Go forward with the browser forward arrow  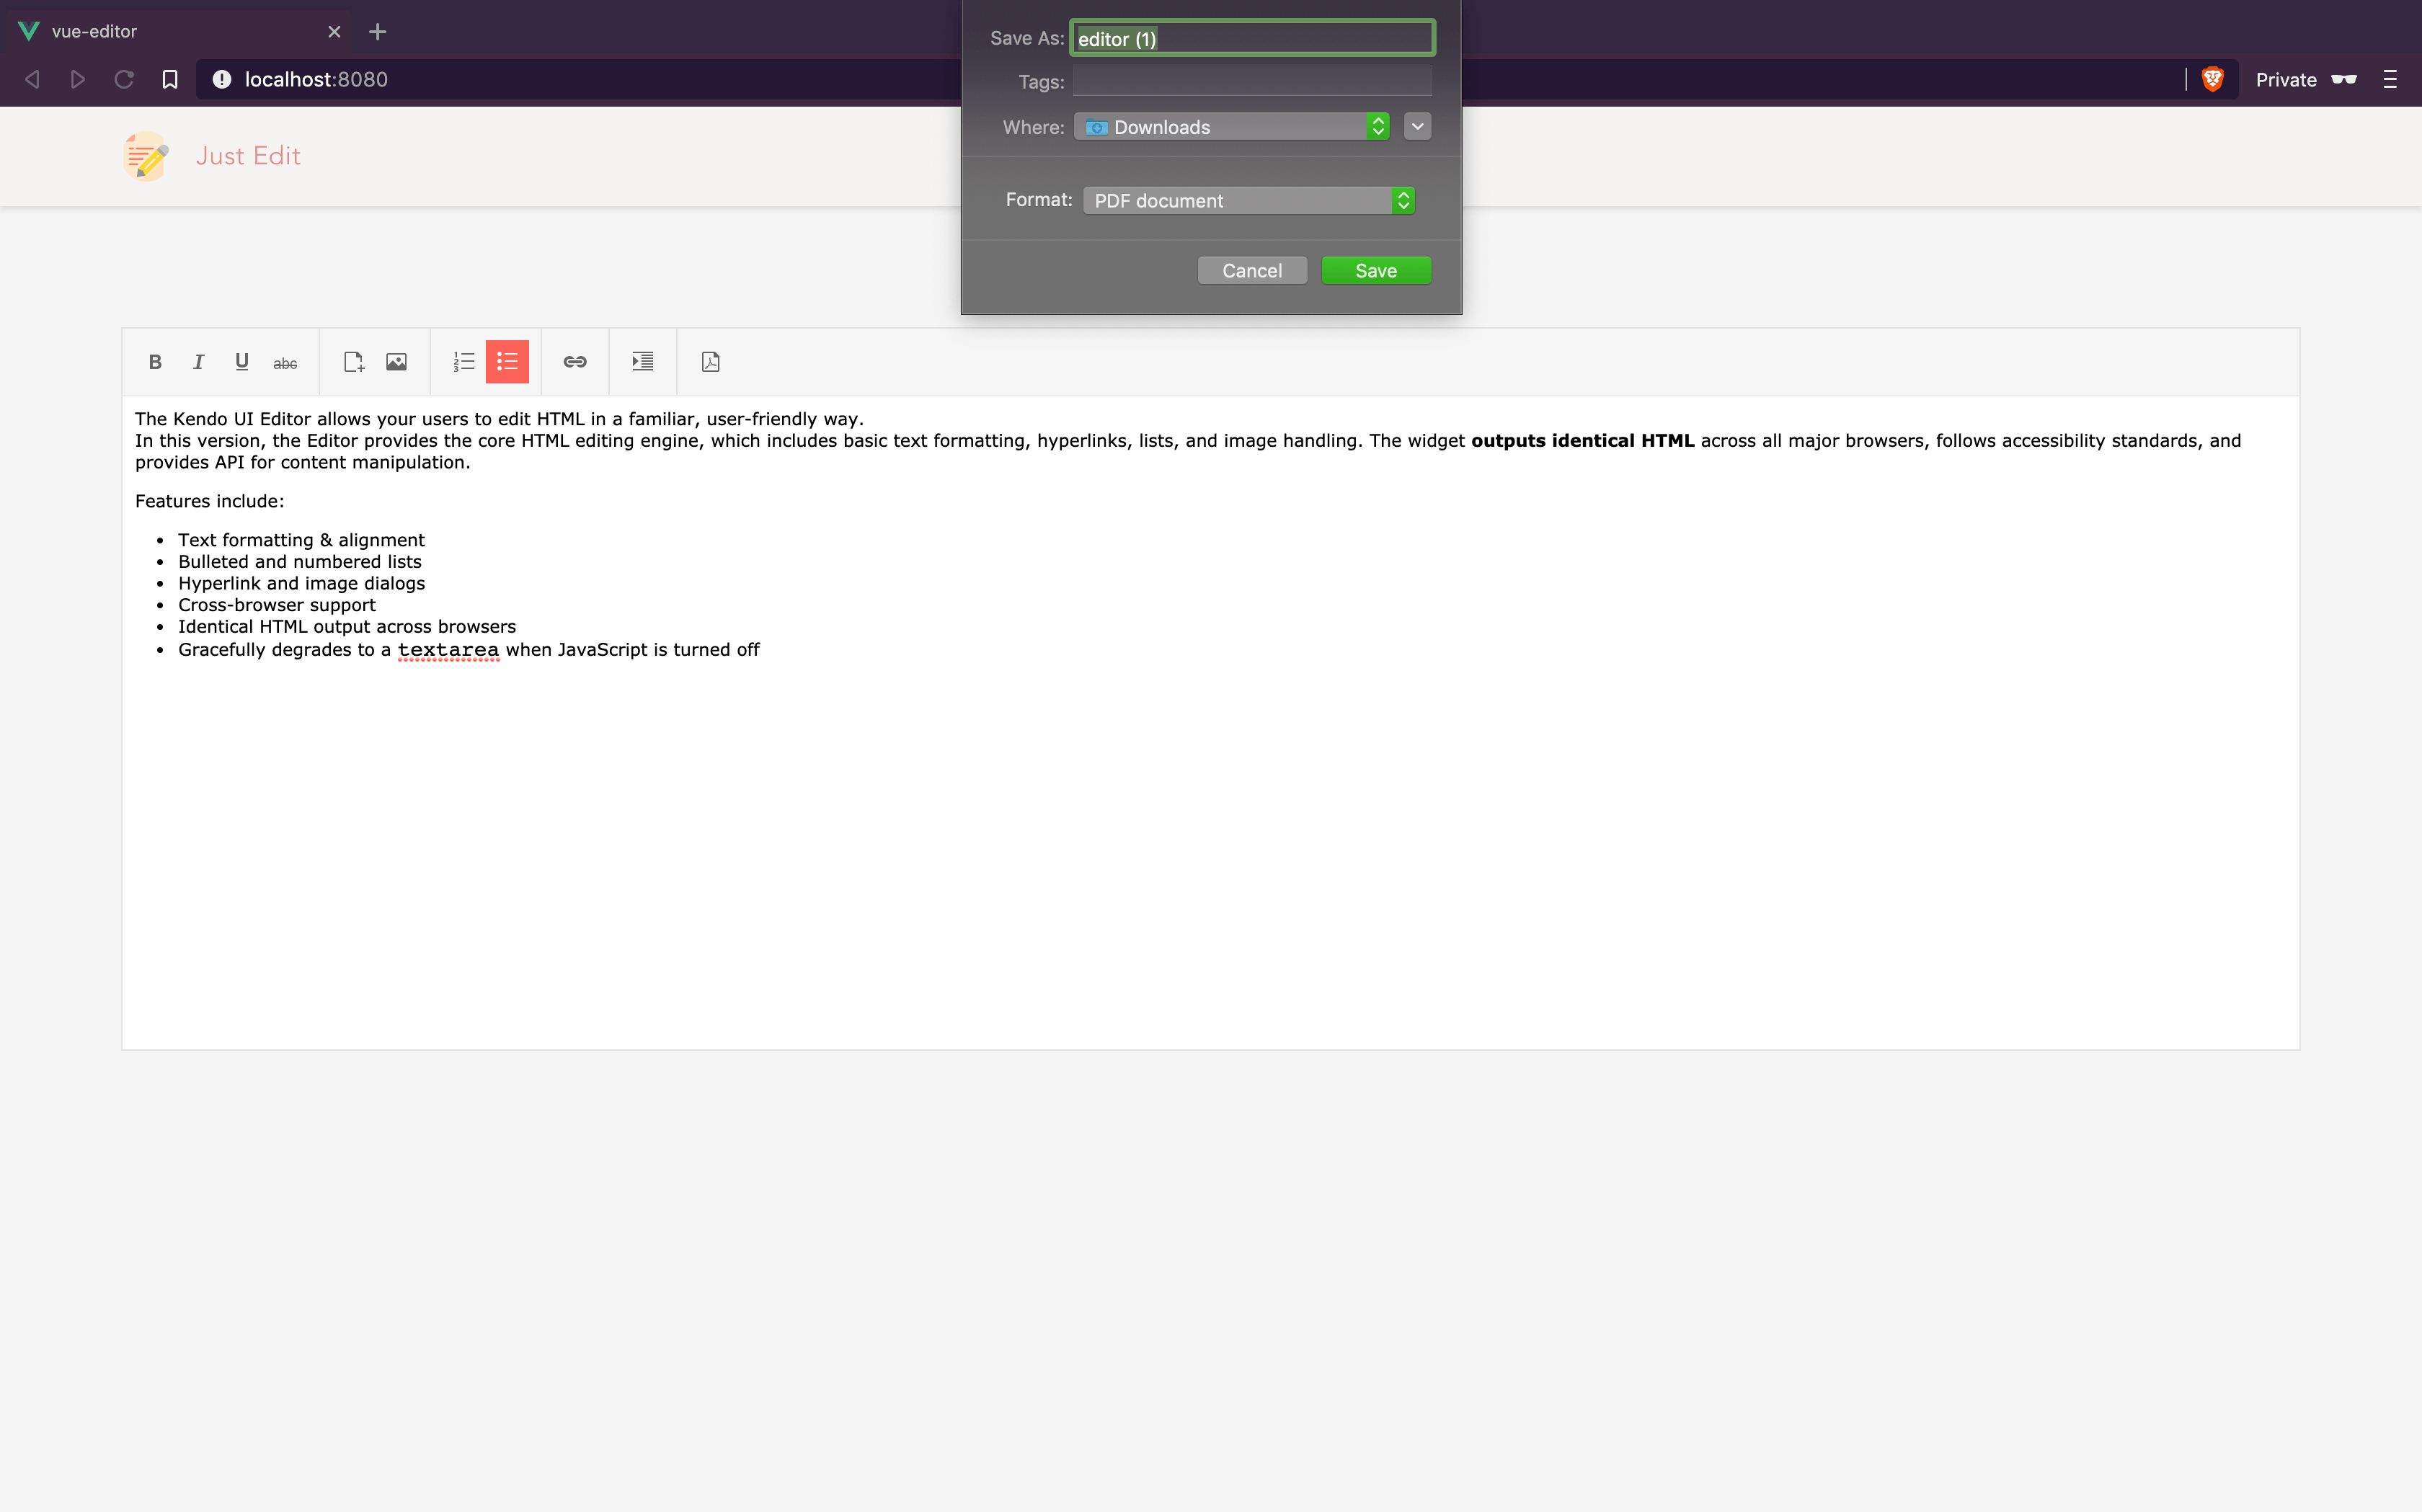click(x=78, y=79)
